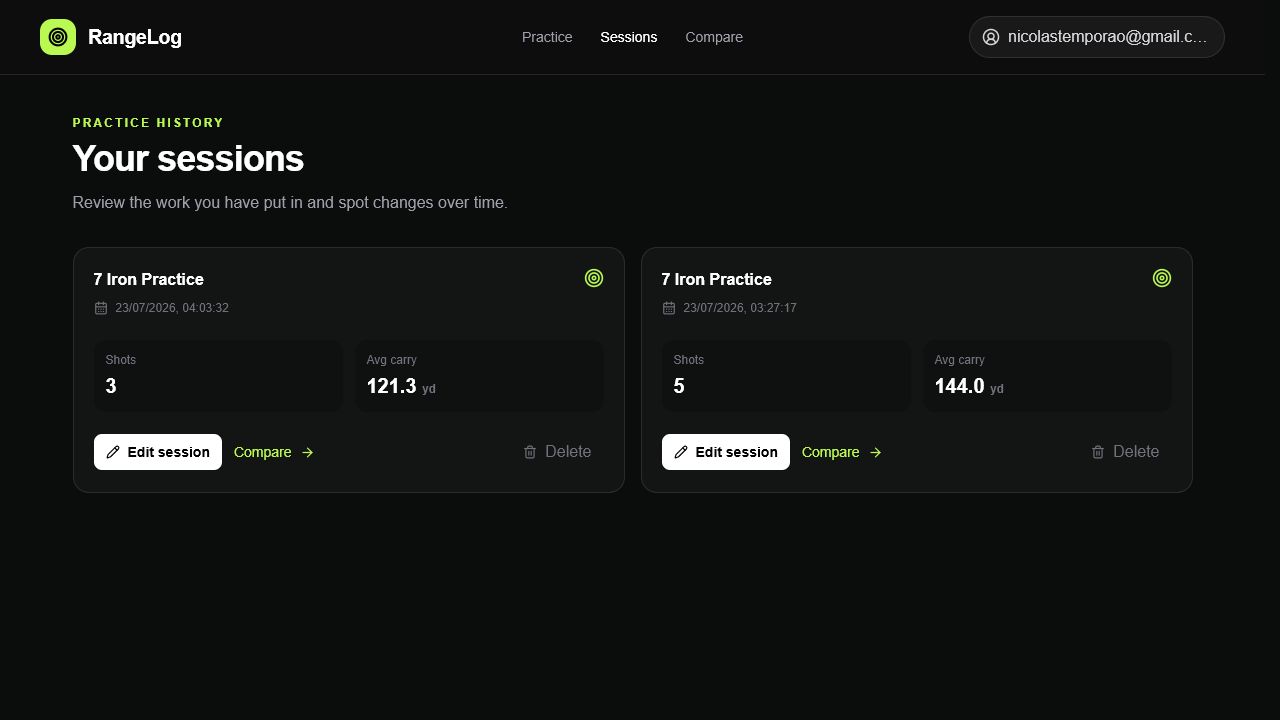
Task: Open the nicolastemporao account menu
Action: tap(1097, 37)
